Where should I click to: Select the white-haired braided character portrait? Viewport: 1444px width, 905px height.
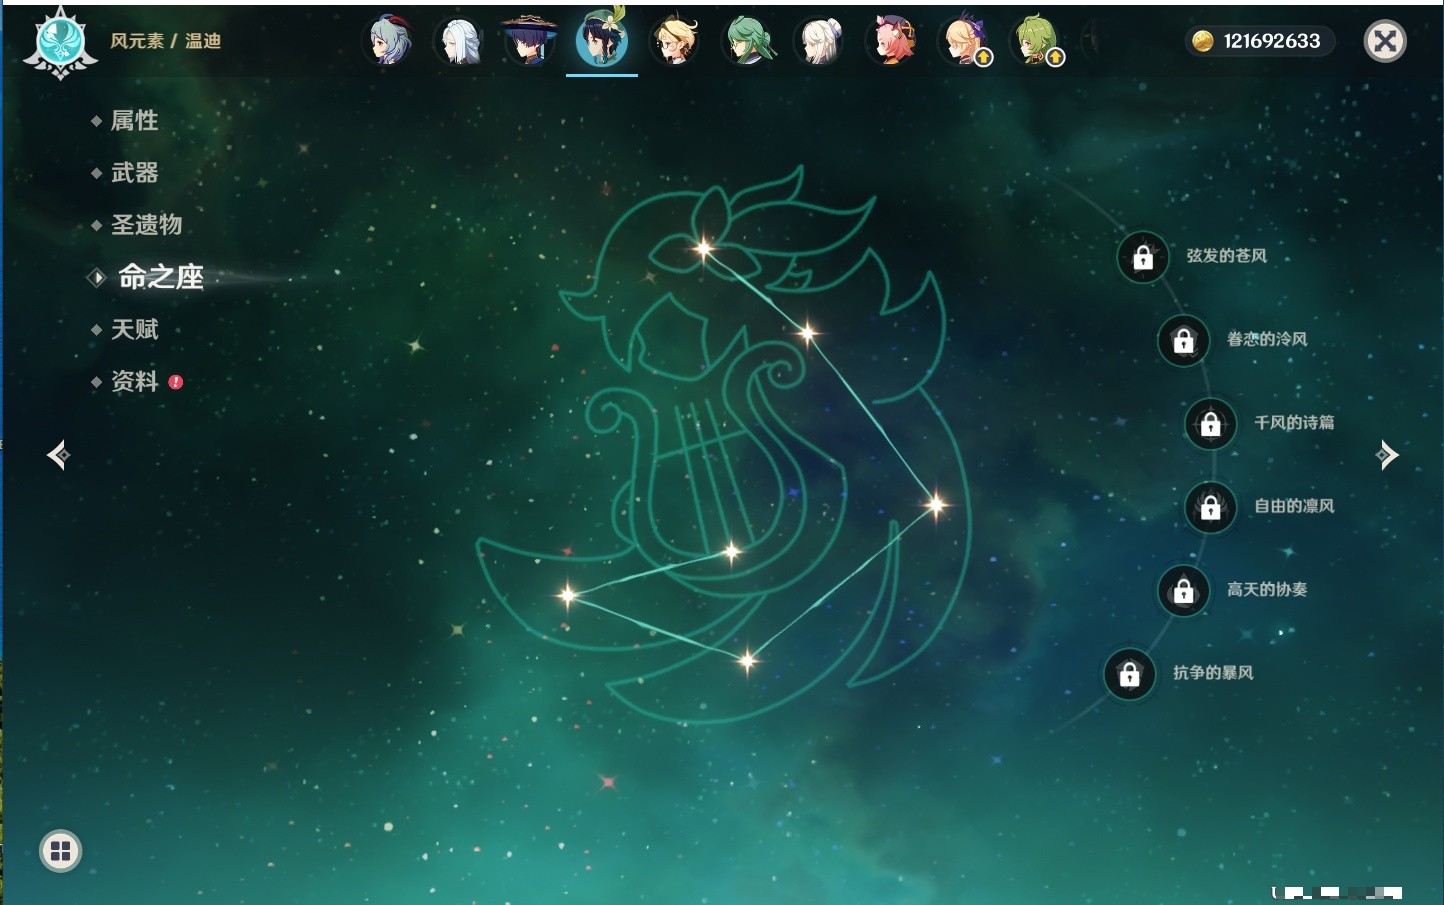pyautogui.click(x=460, y=41)
